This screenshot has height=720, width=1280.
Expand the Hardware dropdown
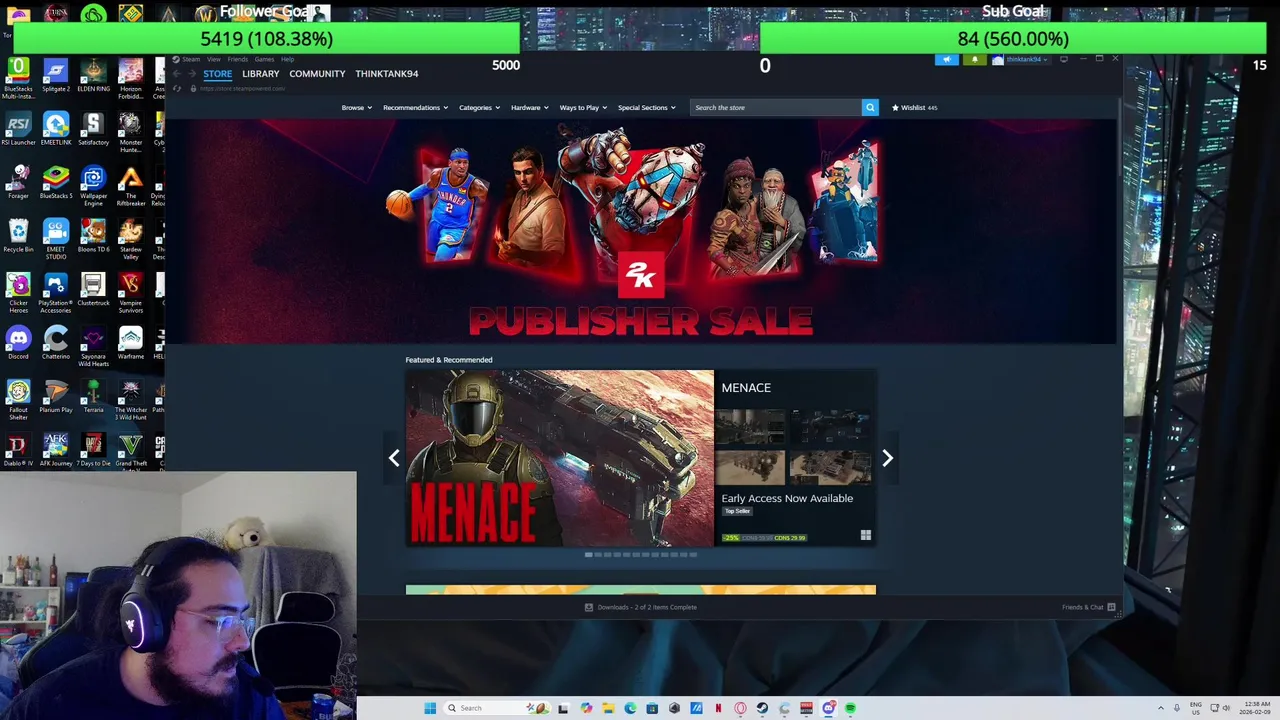(530, 107)
